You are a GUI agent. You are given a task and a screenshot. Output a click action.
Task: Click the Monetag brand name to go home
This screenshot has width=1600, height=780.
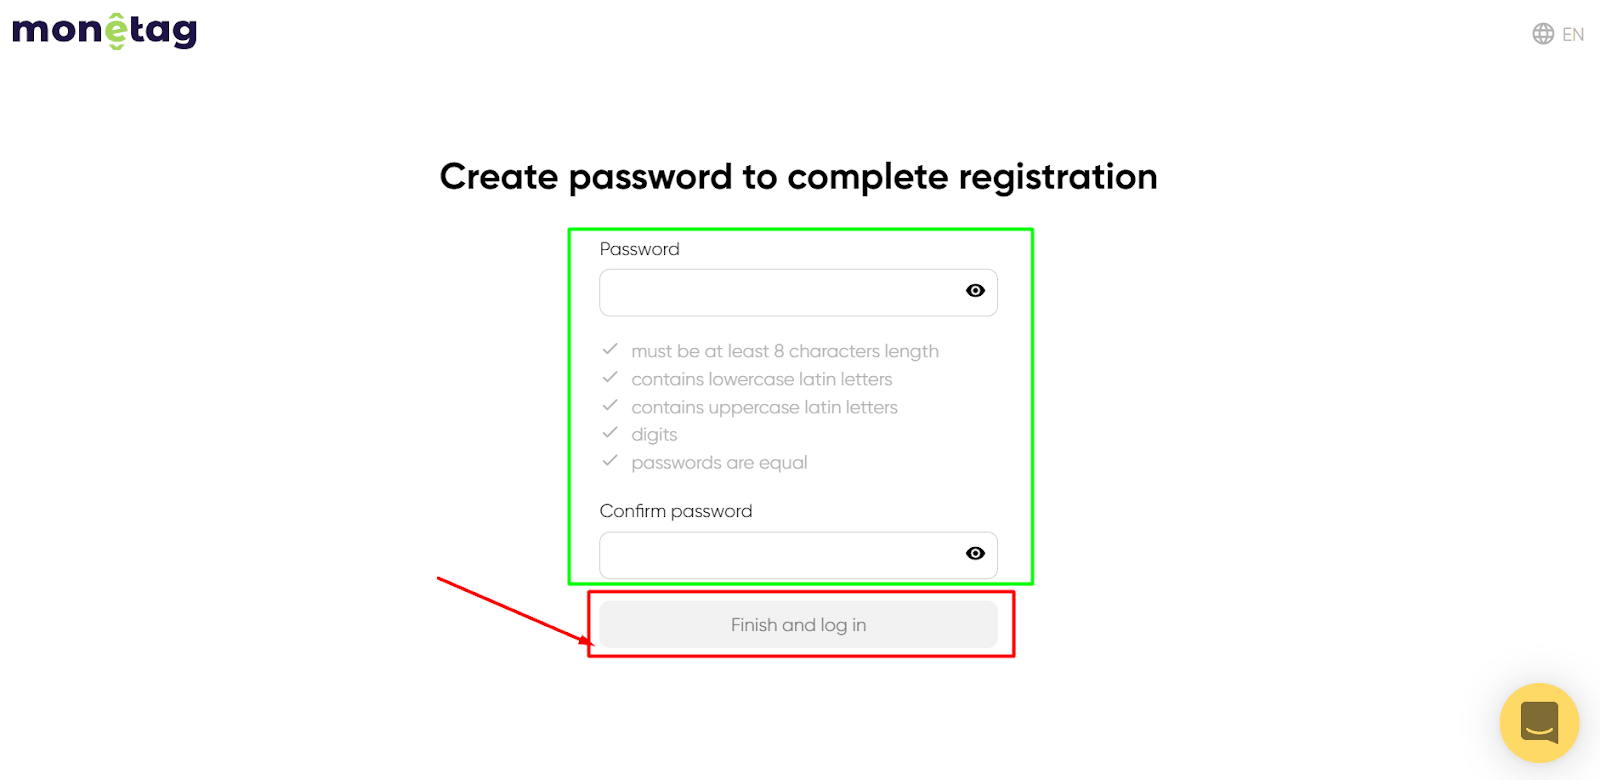coord(103,30)
